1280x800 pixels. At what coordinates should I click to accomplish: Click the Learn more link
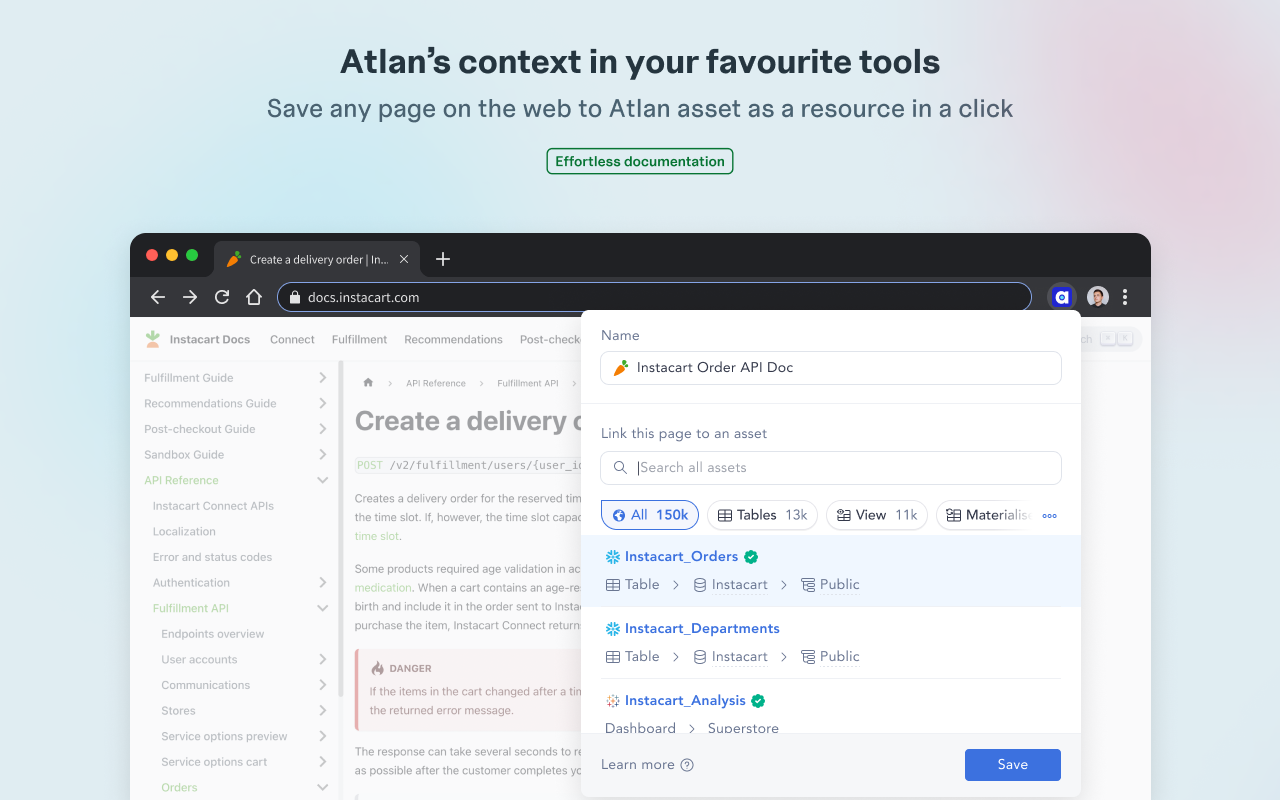(x=638, y=765)
